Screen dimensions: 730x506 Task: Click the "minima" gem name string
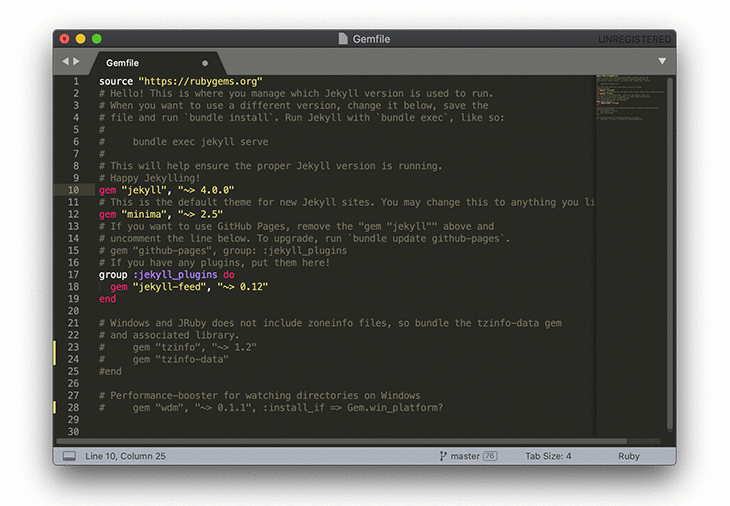point(144,214)
